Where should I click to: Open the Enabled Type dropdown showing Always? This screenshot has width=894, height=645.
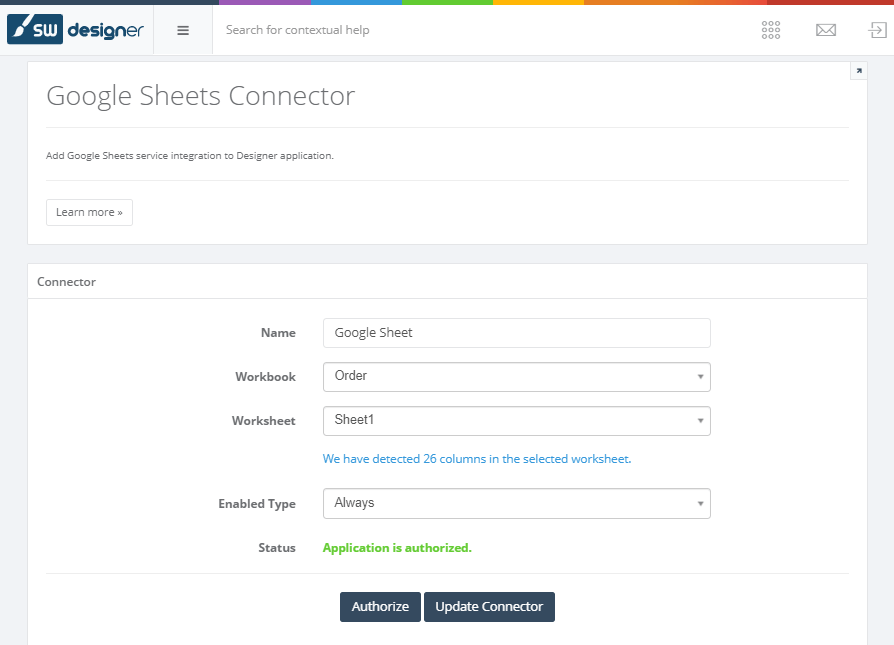click(x=517, y=504)
